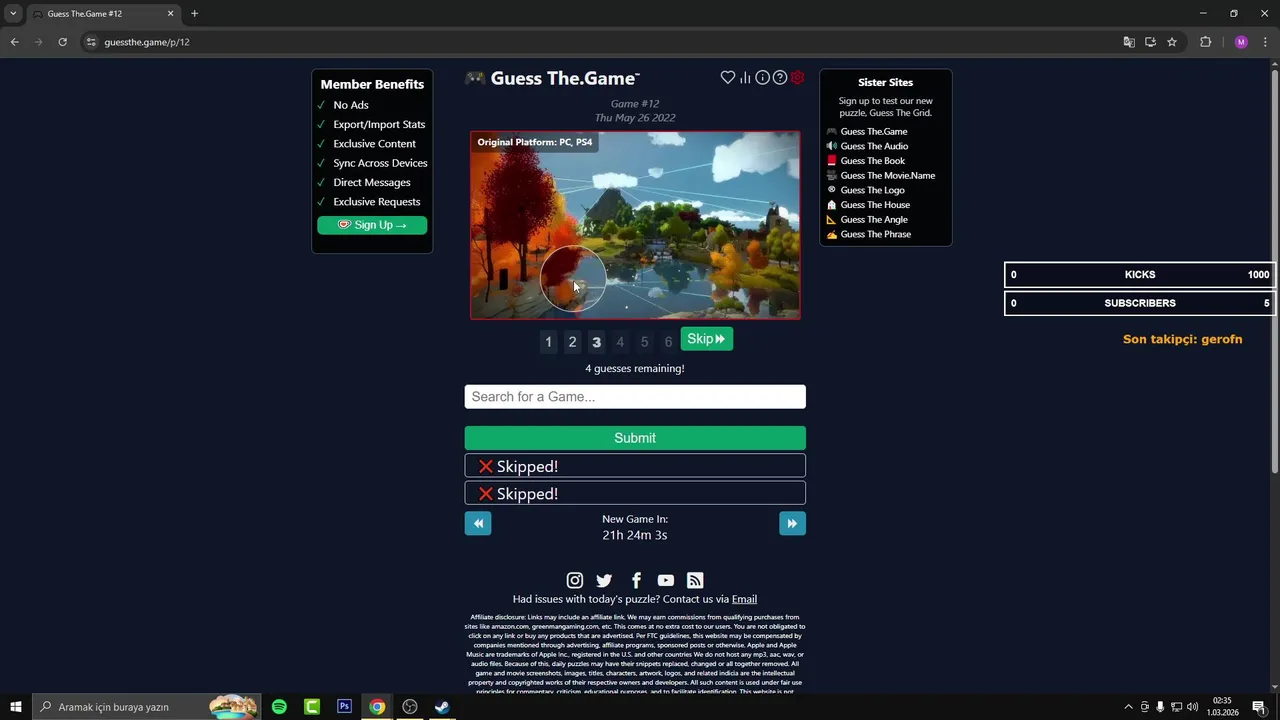
Task: Click the Email contact link
Action: coord(744,599)
